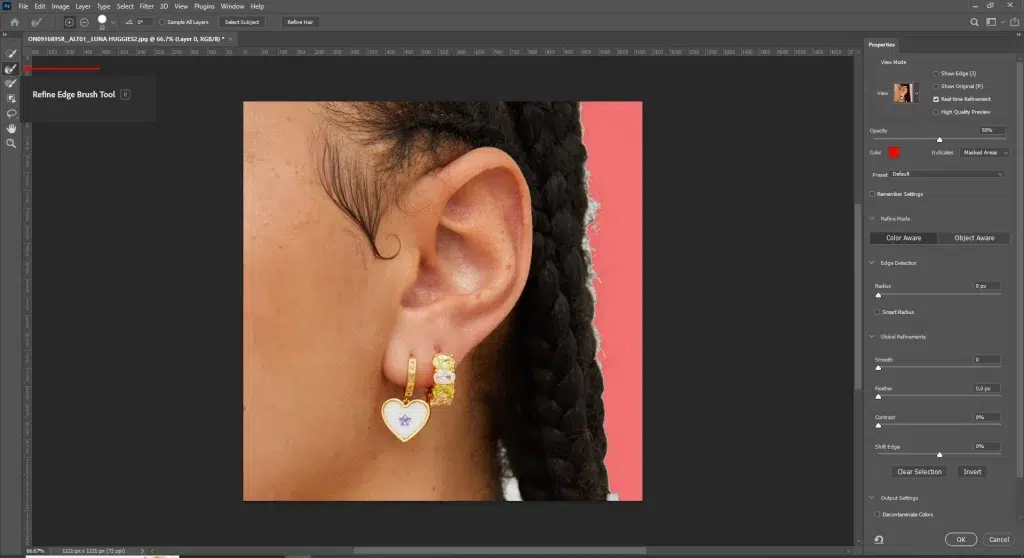The width and height of the screenshot is (1024, 558).
Task: Click the Refine Hair button
Action: coord(300,22)
